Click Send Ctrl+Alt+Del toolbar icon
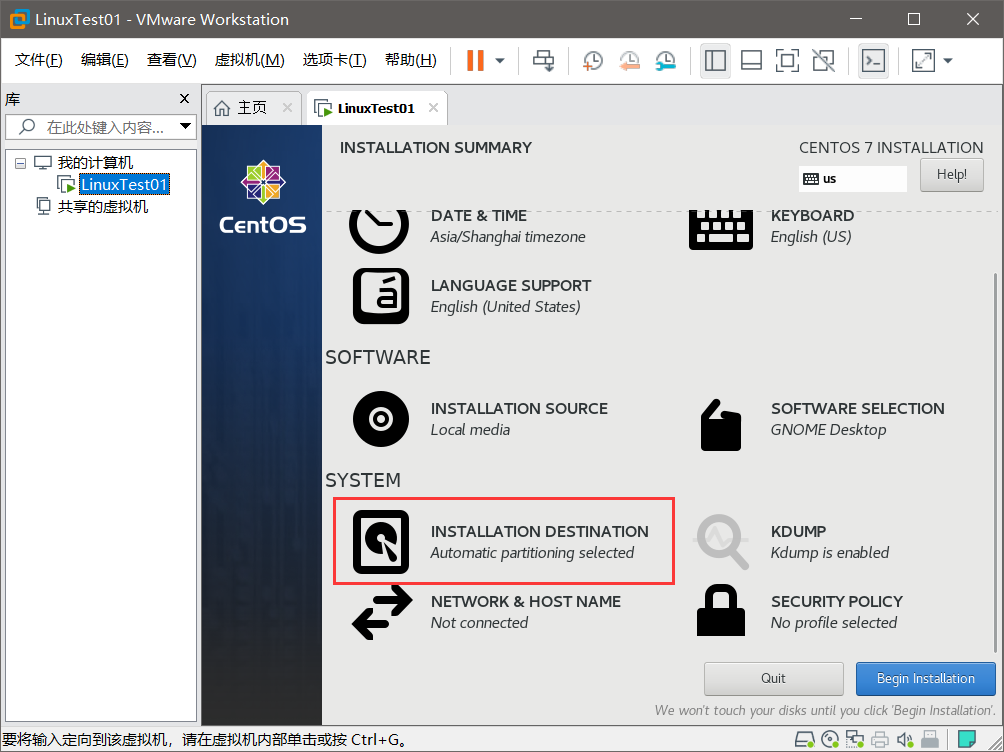The height and width of the screenshot is (752, 1004). pos(544,61)
